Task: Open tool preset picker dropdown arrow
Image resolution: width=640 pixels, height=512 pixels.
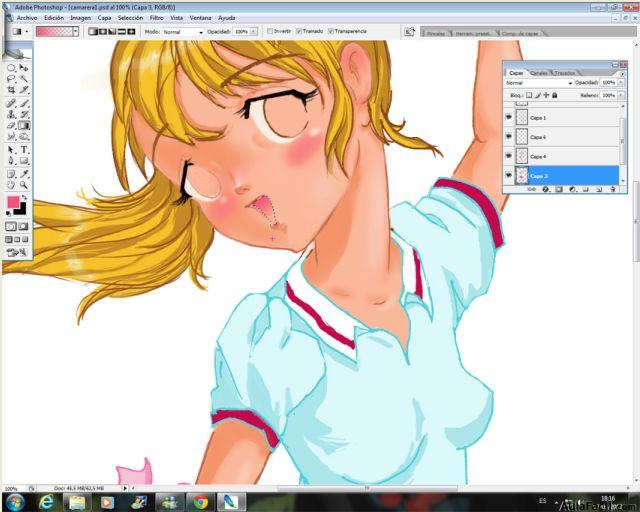Action: pyautogui.click(x=27, y=31)
